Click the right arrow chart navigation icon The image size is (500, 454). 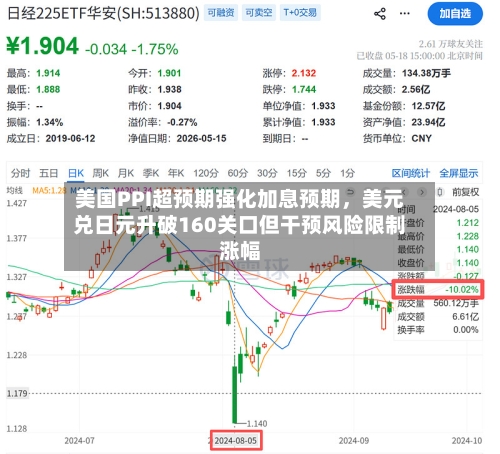point(422,192)
